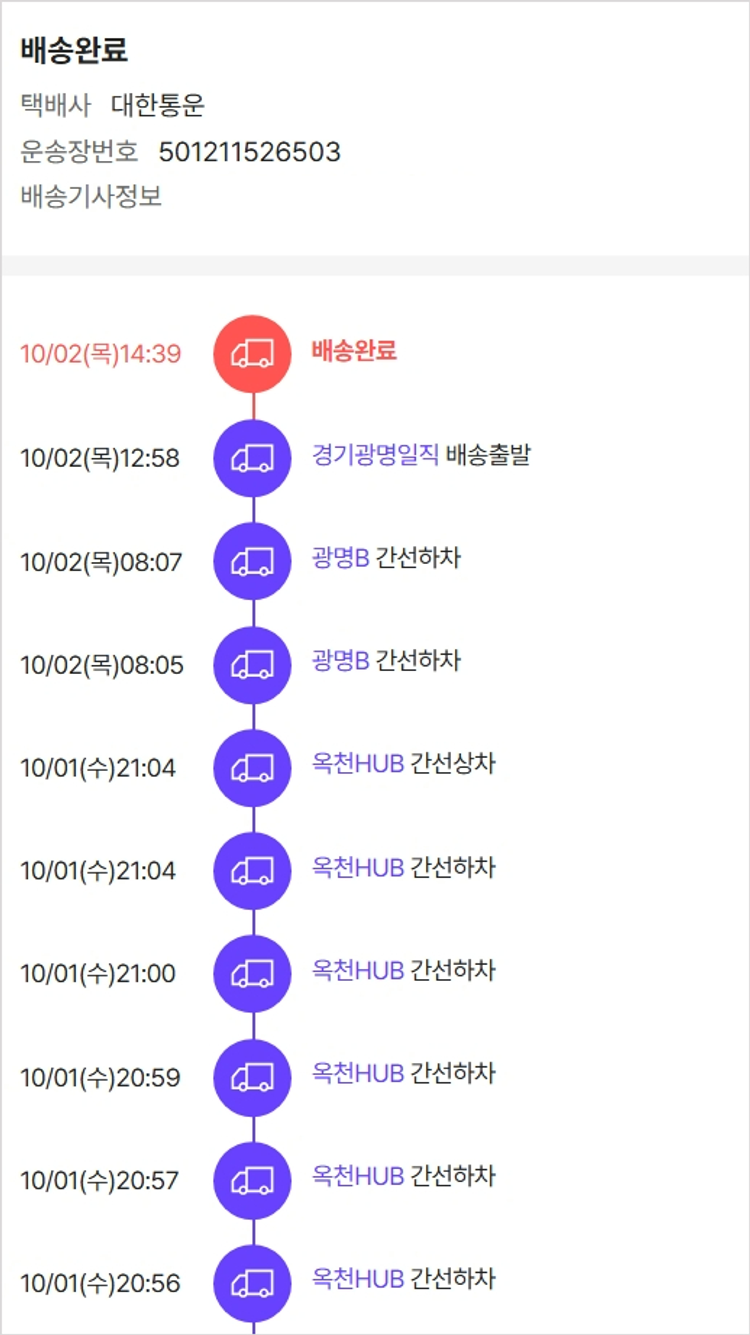Open the 경기광명일직 location link
The height and width of the screenshot is (1335, 750).
point(375,456)
